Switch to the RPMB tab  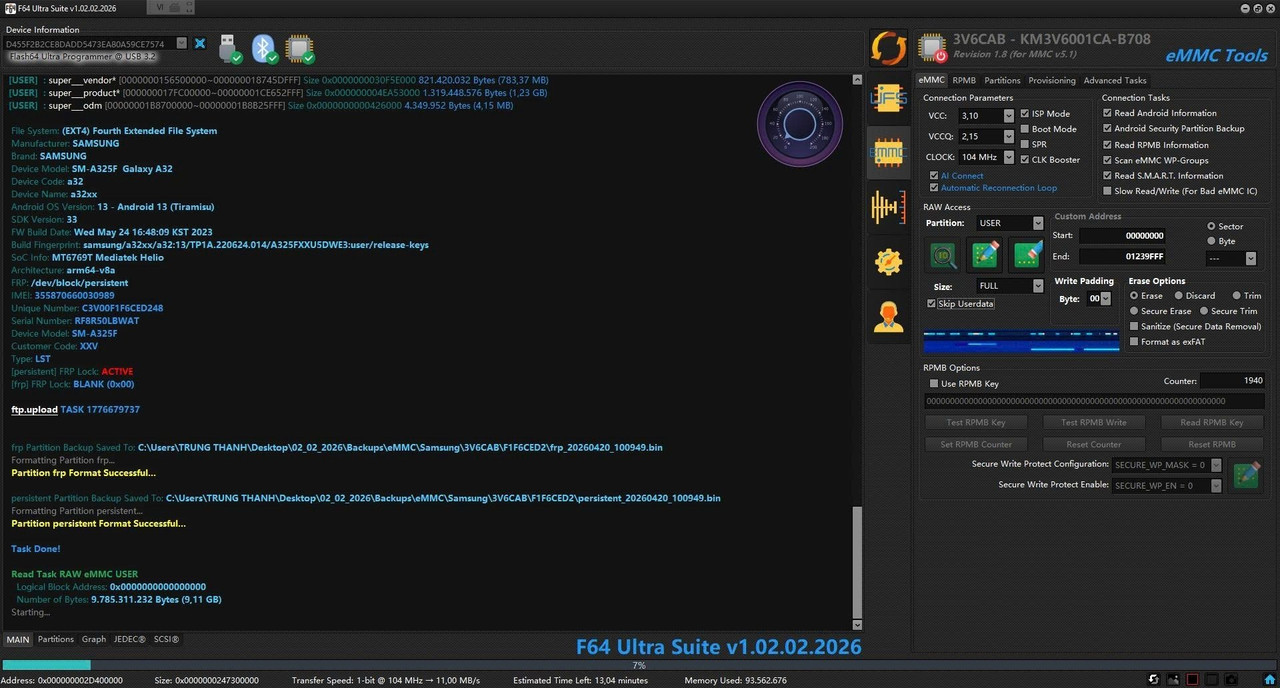tap(964, 80)
